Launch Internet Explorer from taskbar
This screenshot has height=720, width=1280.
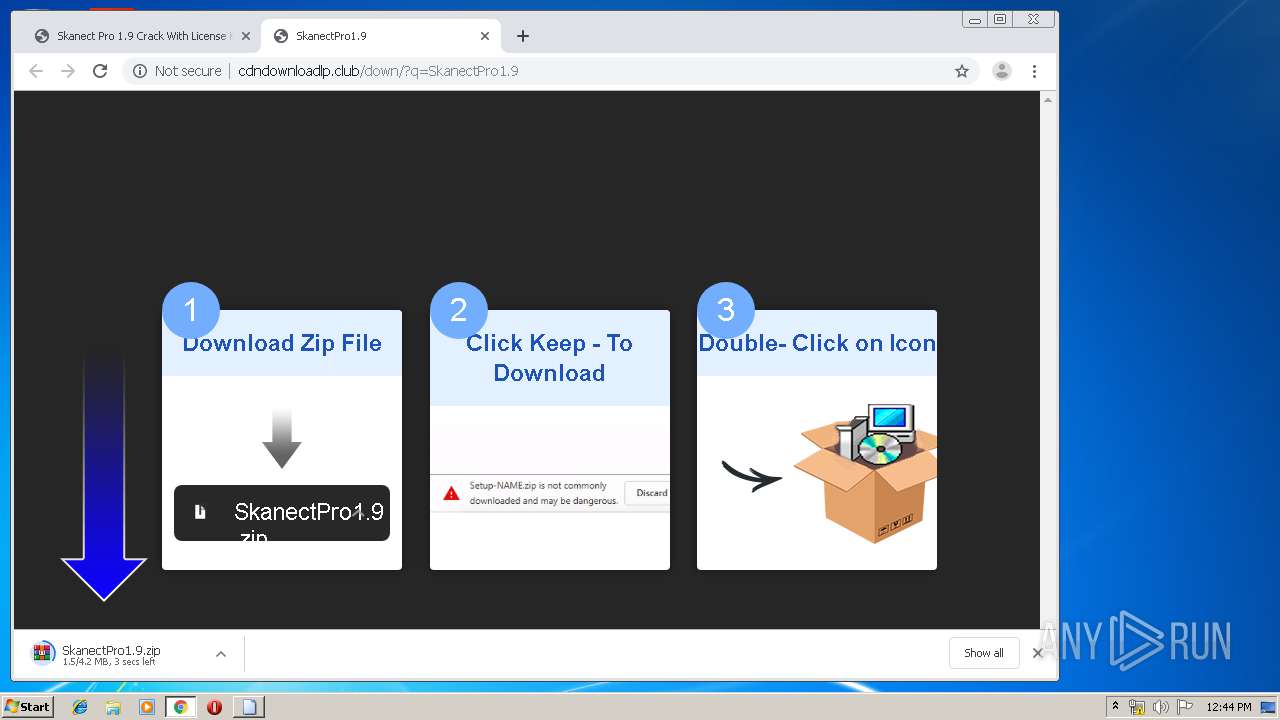coord(80,707)
